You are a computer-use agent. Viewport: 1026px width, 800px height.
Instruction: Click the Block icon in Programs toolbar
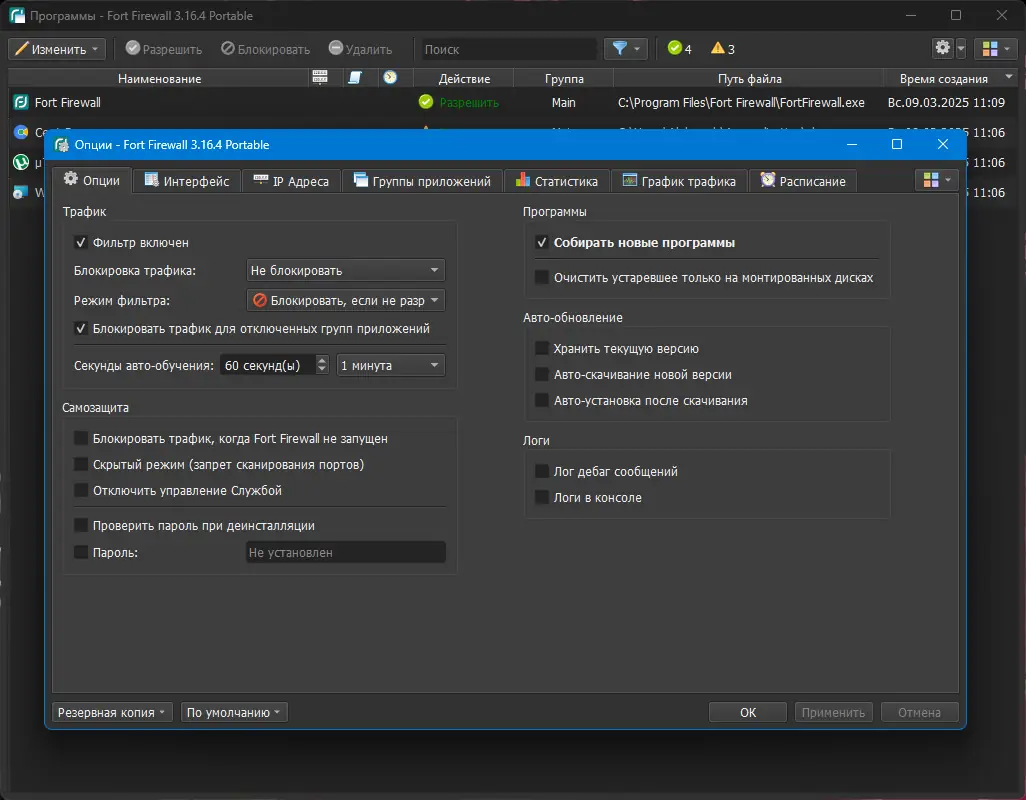[x=228, y=48]
